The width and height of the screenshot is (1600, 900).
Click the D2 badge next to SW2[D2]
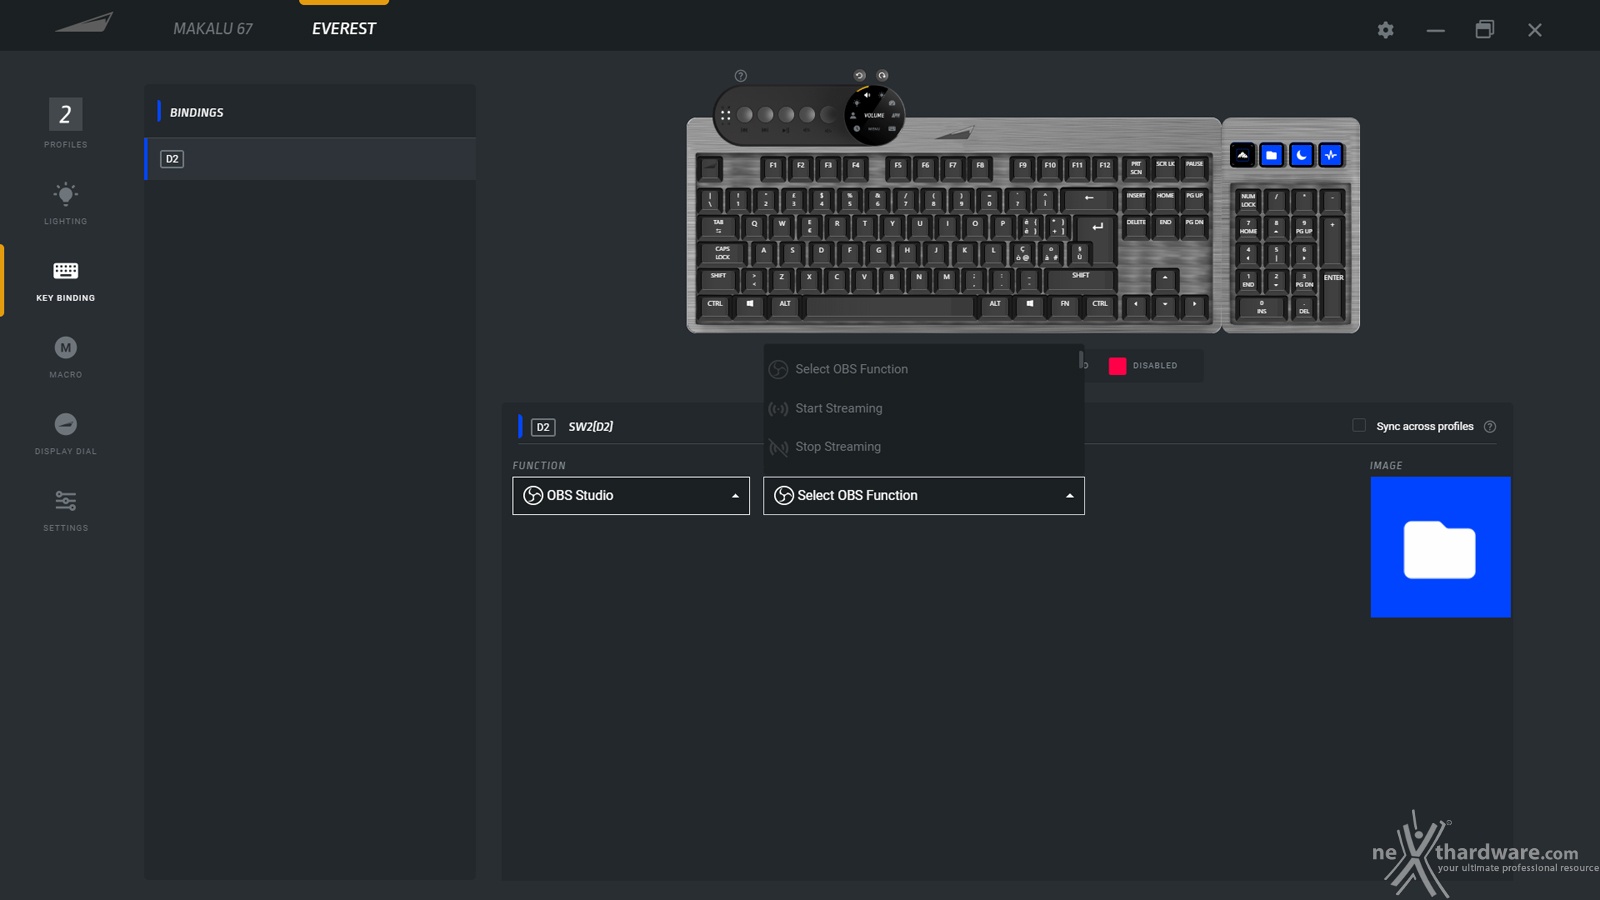[543, 427]
